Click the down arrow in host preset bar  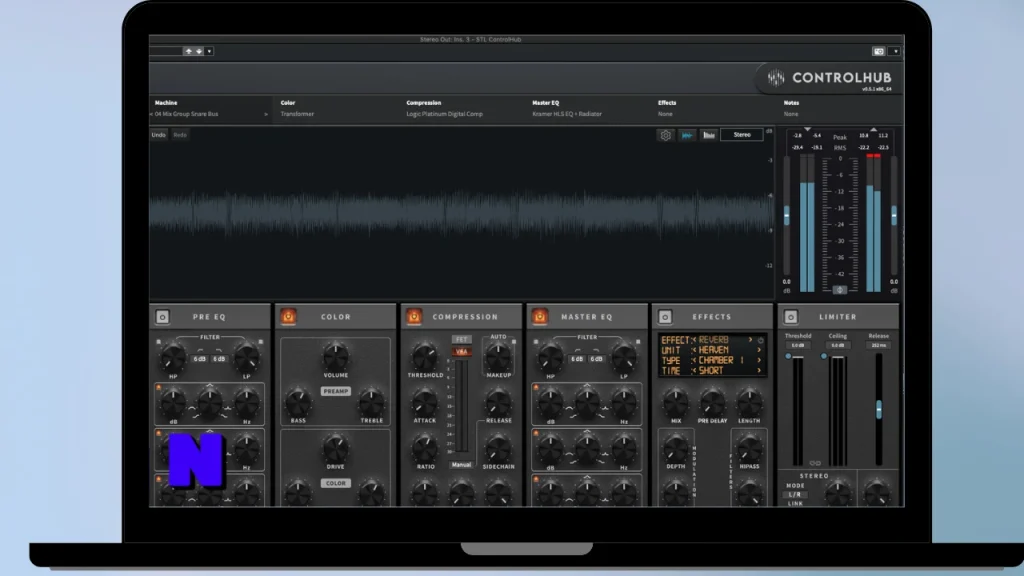tap(199, 51)
